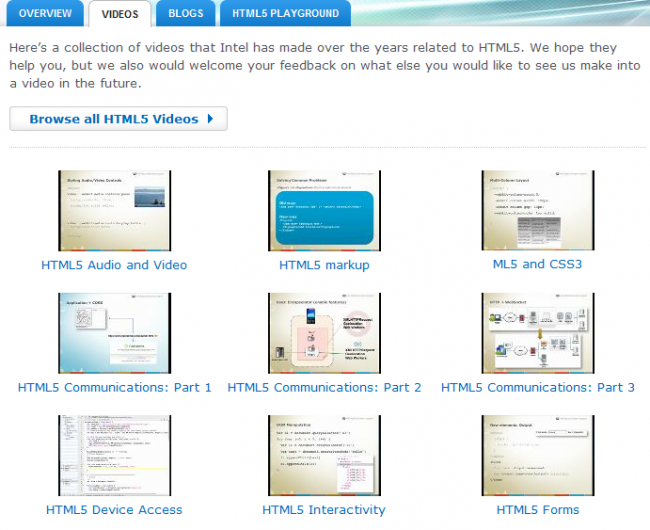This screenshot has height=530, width=650.
Task: Select the Videos tab
Action: [x=120, y=14]
